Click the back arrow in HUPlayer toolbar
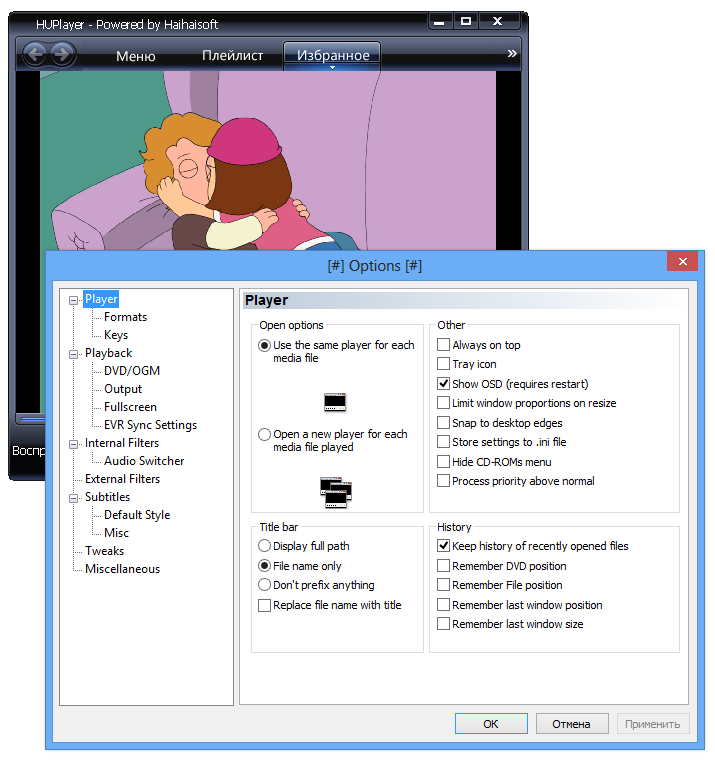The image size is (715, 765). point(35,54)
